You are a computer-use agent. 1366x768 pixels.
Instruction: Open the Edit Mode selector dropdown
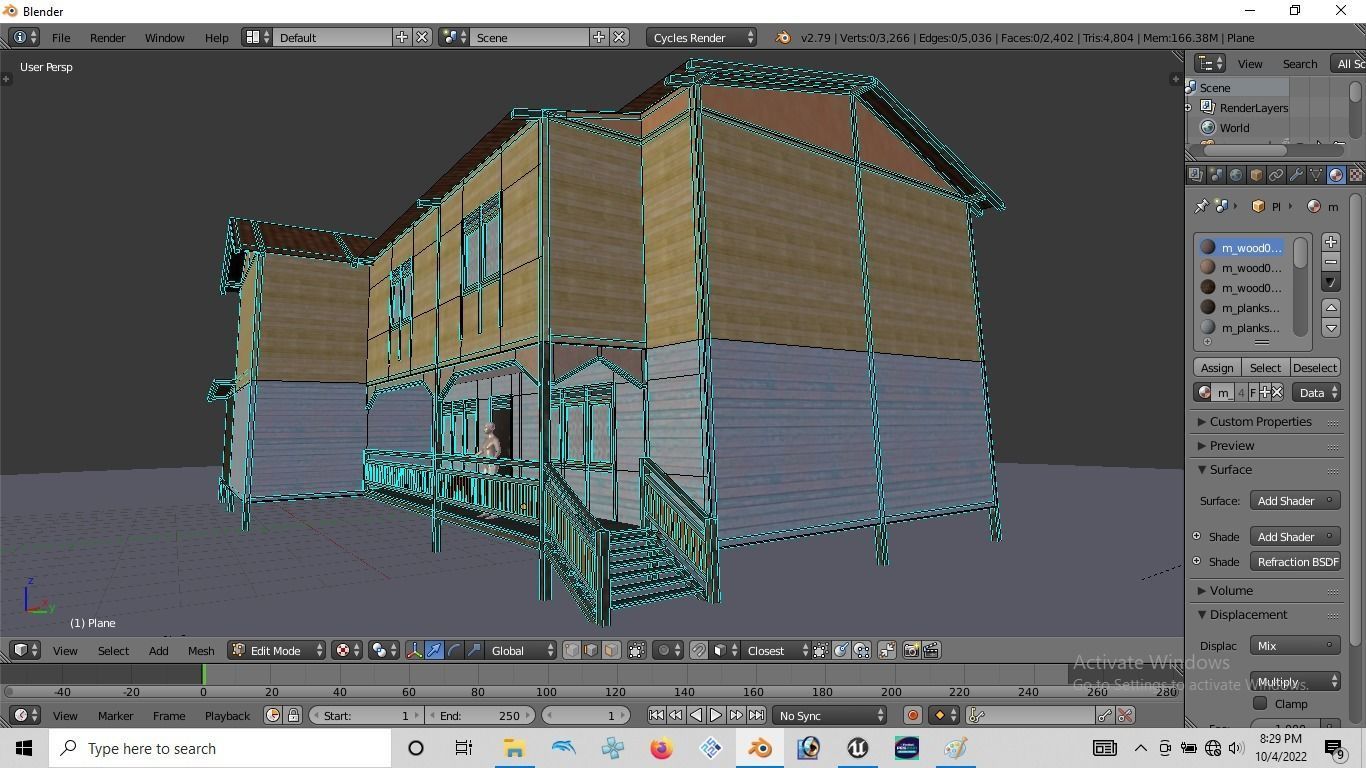277,650
